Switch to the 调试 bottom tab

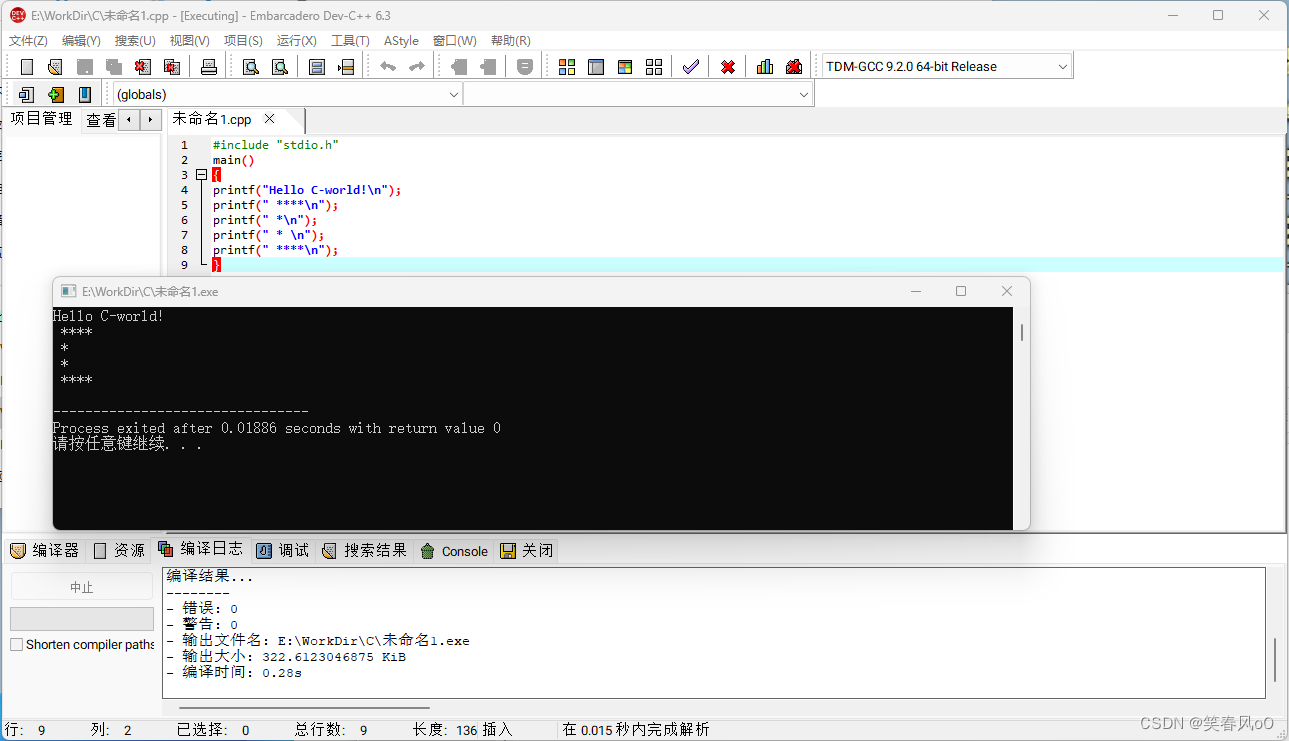[283, 550]
